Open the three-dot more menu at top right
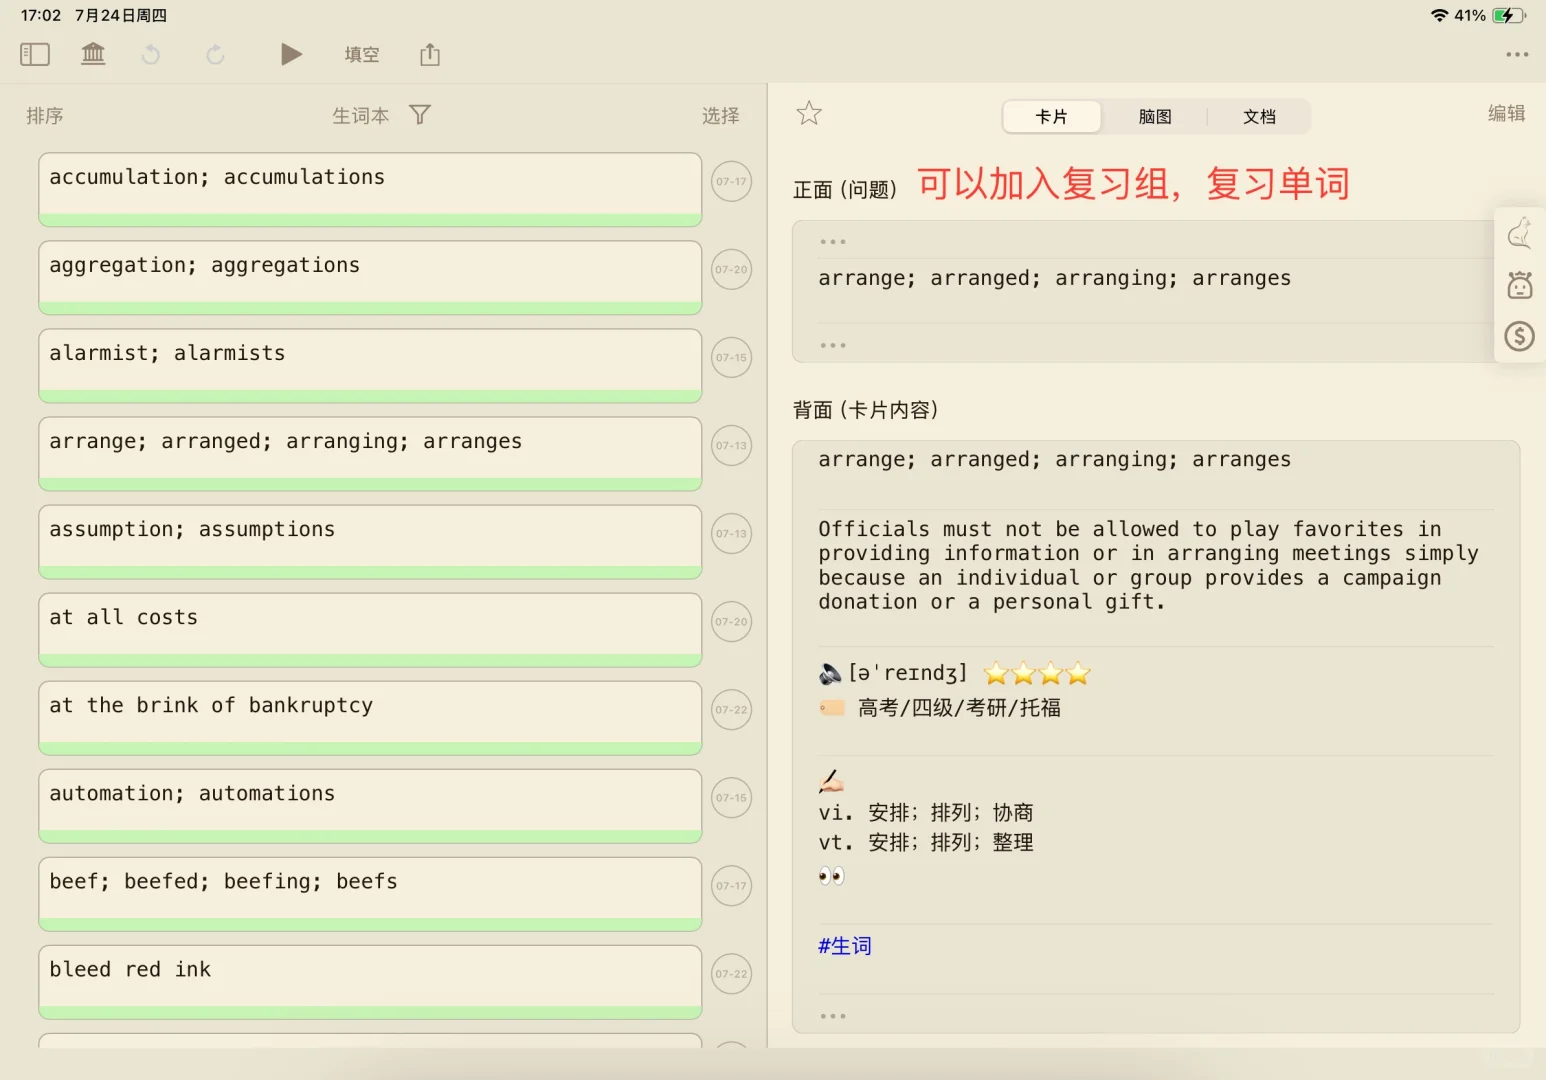 click(1516, 55)
